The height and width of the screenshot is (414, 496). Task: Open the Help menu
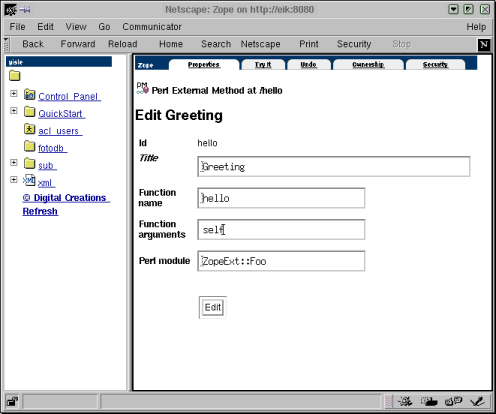[476, 27]
